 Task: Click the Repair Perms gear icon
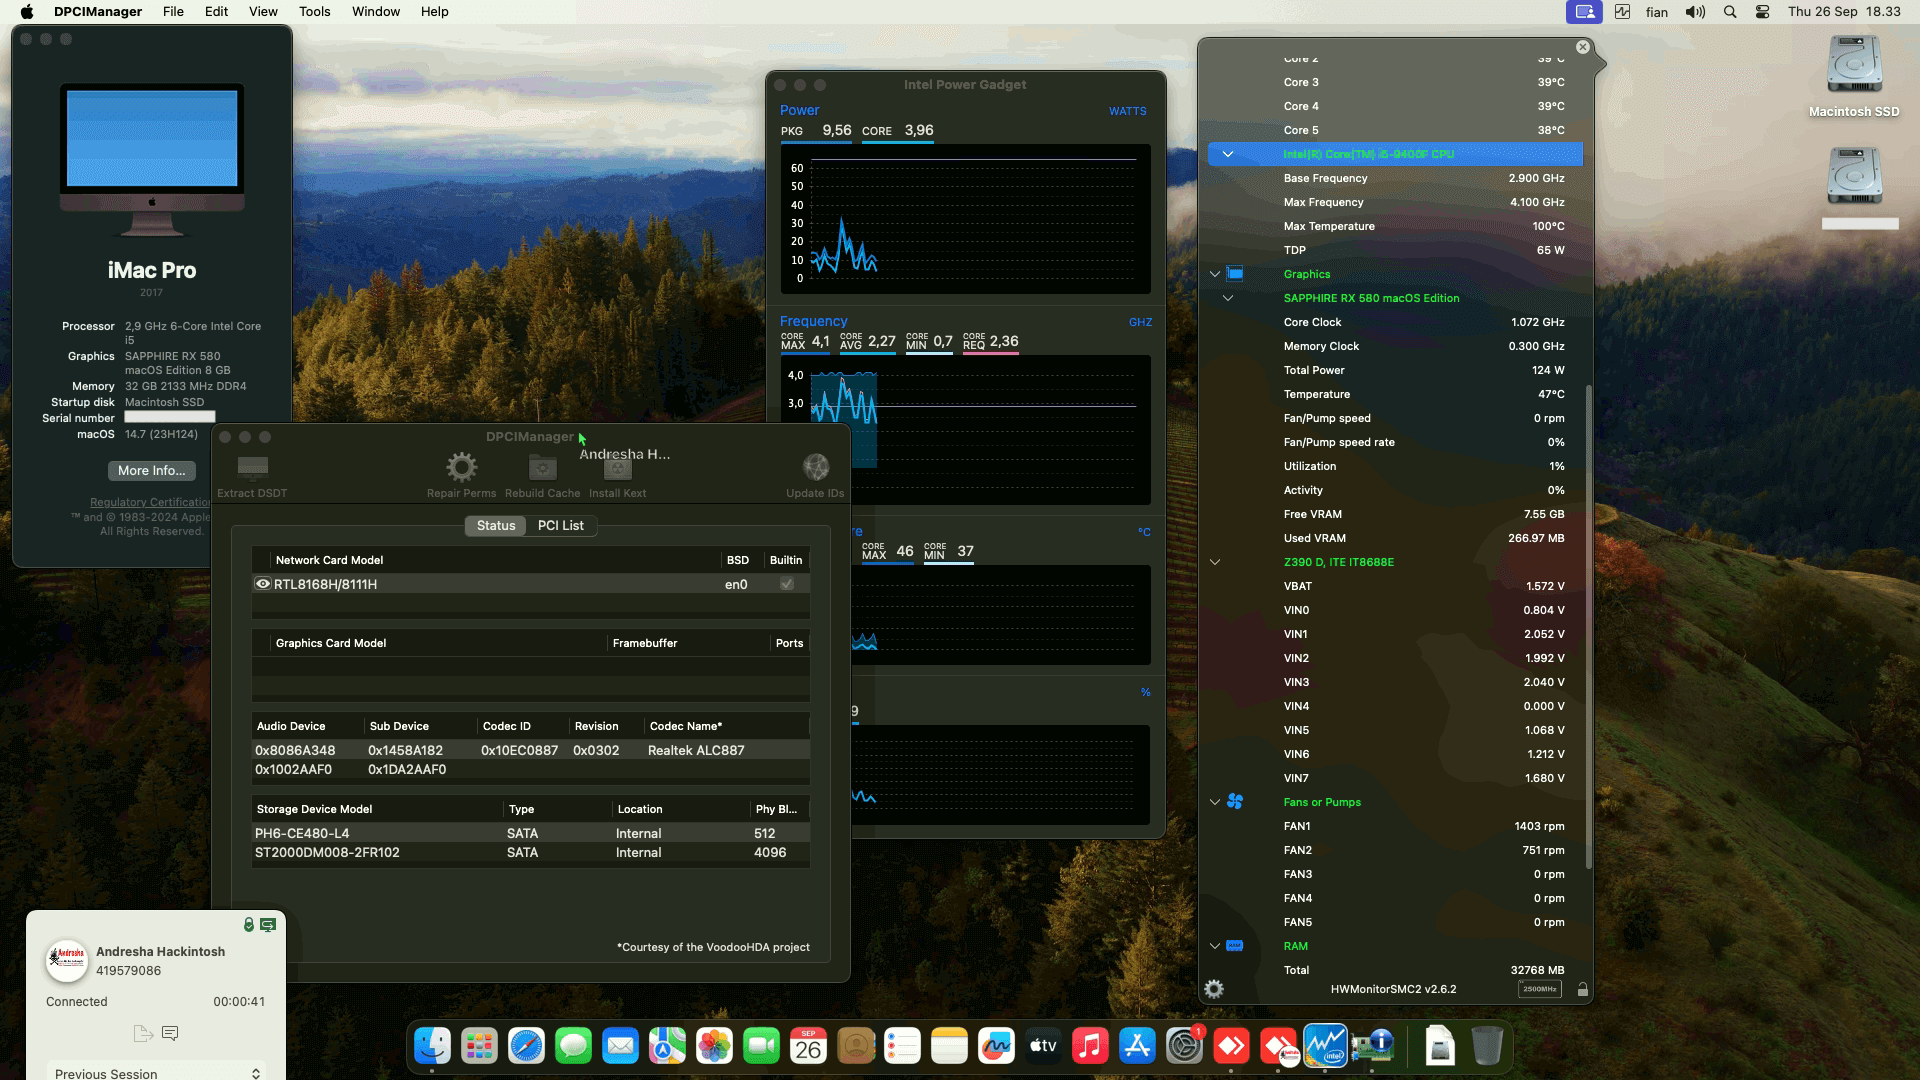[461, 467]
